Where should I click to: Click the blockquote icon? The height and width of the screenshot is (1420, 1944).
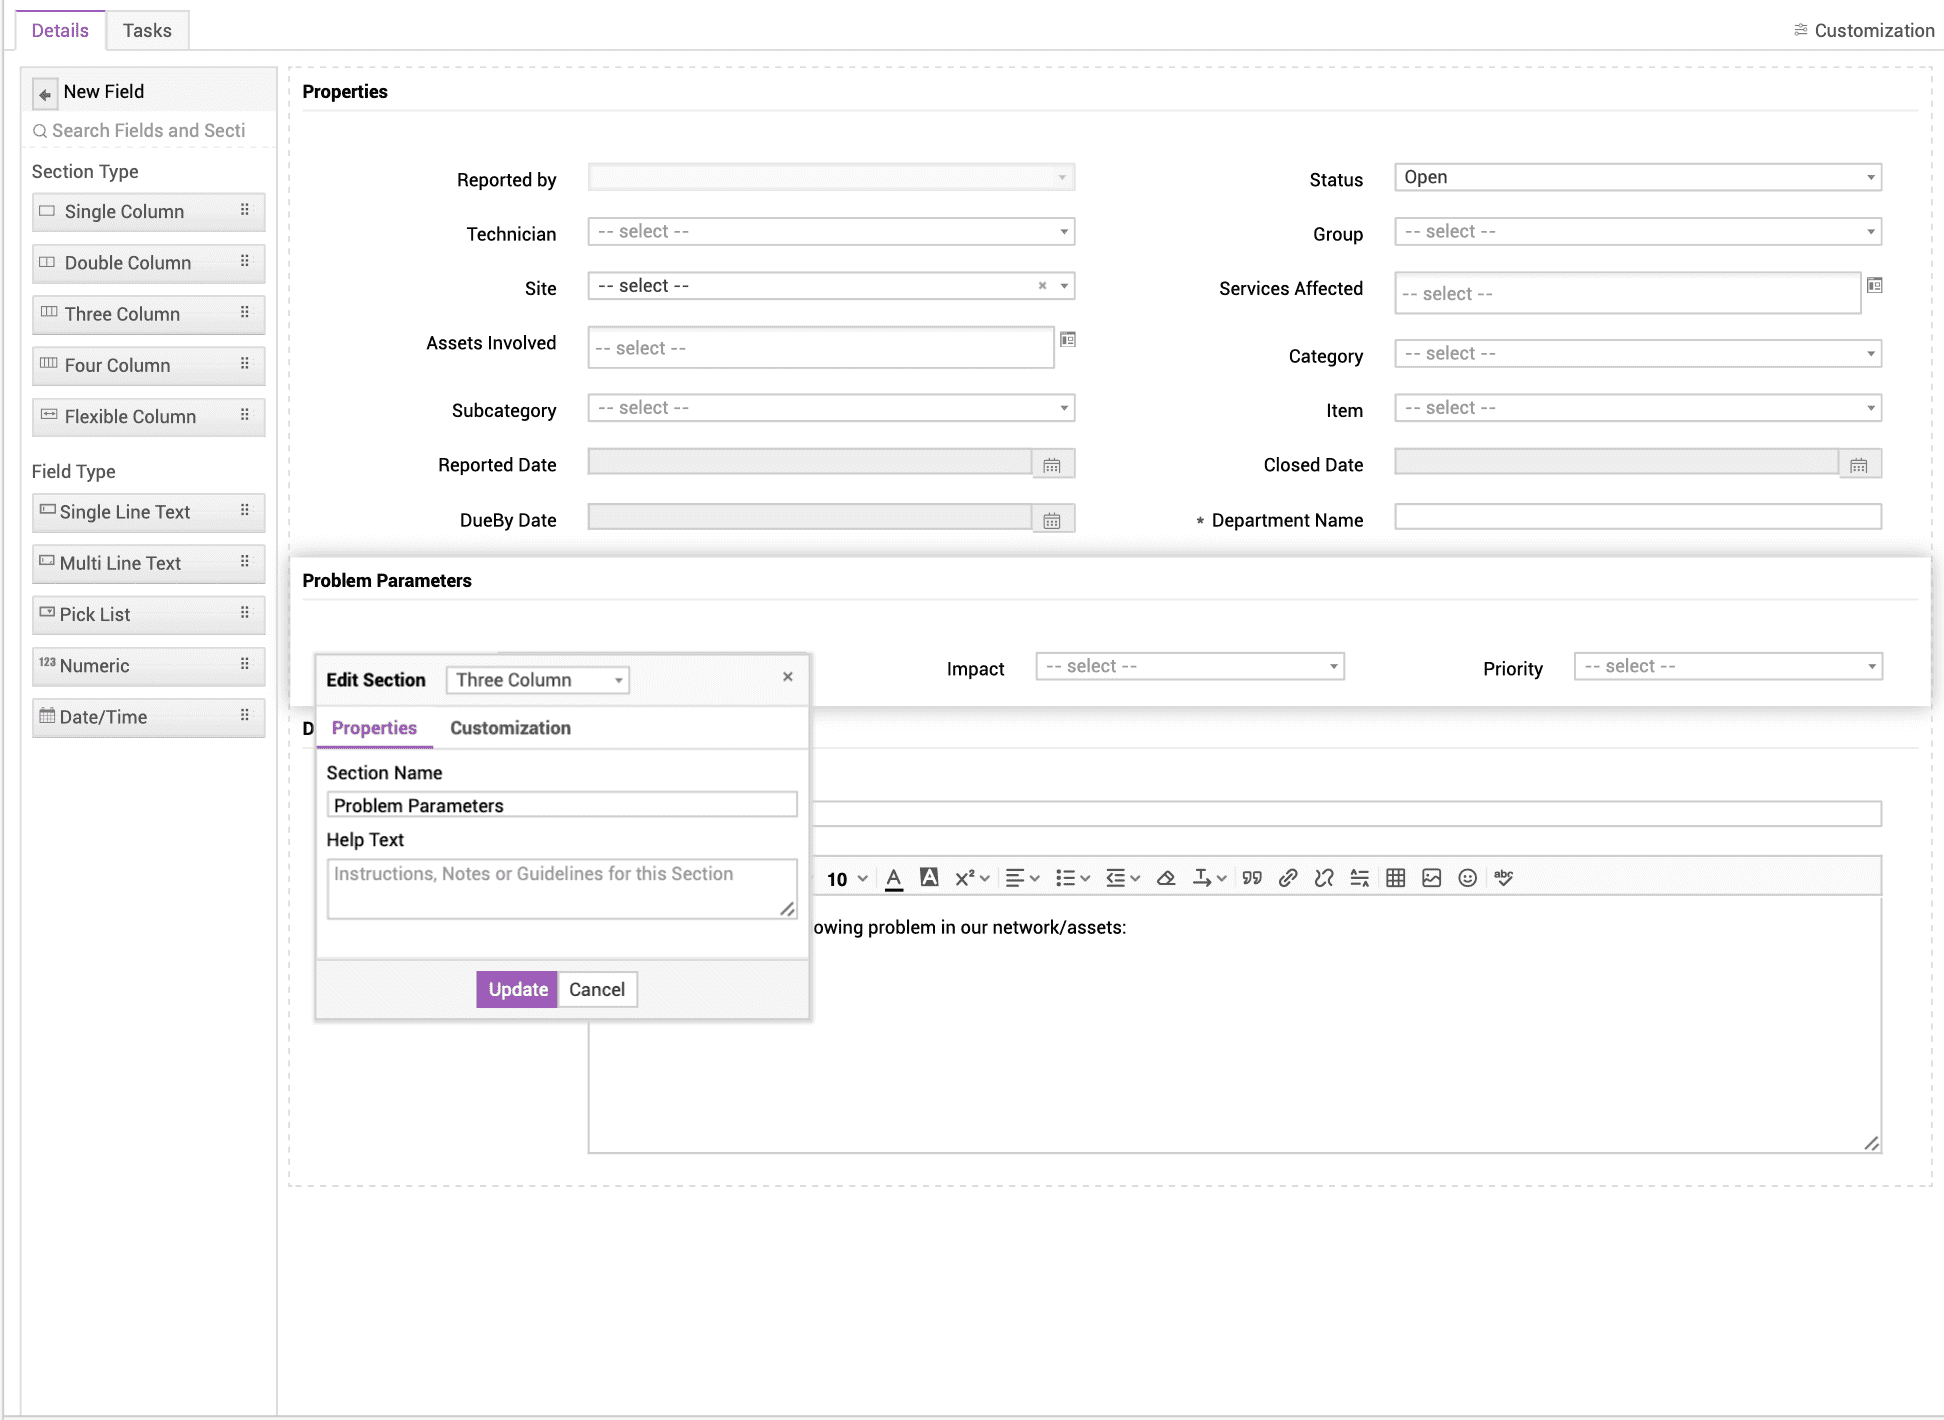click(1252, 878)
